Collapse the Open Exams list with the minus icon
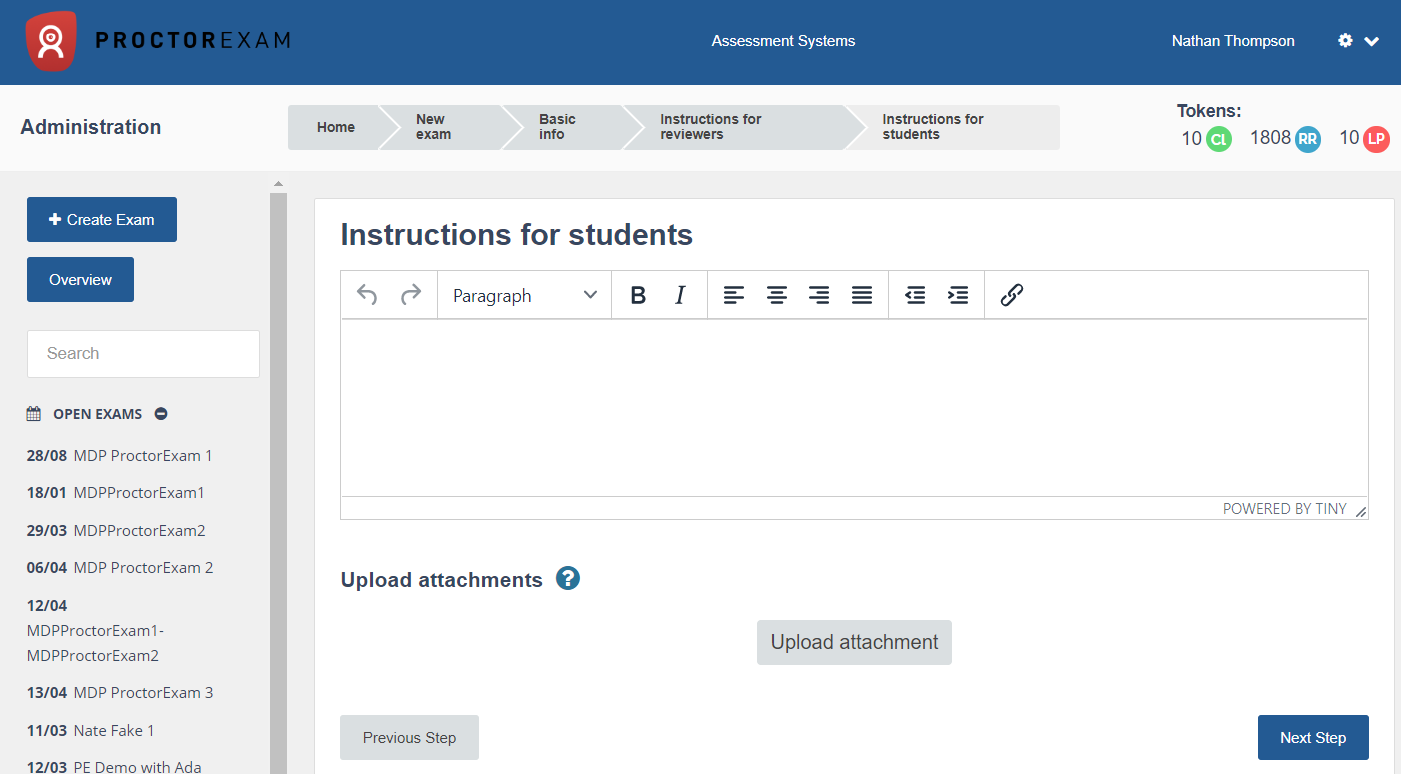This screenshot has width=1401, height=774. pyautogui.click(x=161, y=414)
